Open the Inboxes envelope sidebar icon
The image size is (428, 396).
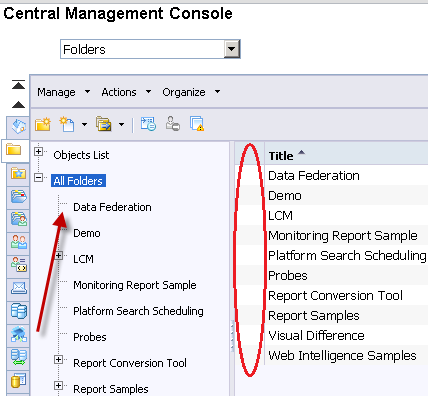tap(18, 288)
